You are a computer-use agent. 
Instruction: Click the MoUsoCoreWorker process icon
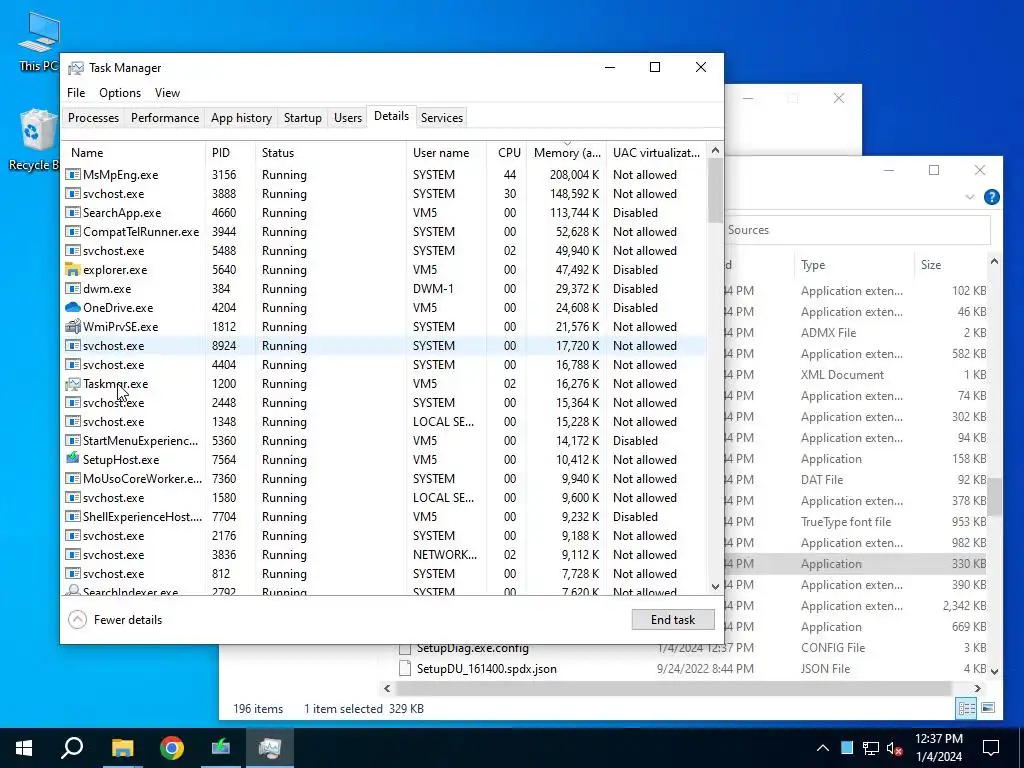coord(72,479)
